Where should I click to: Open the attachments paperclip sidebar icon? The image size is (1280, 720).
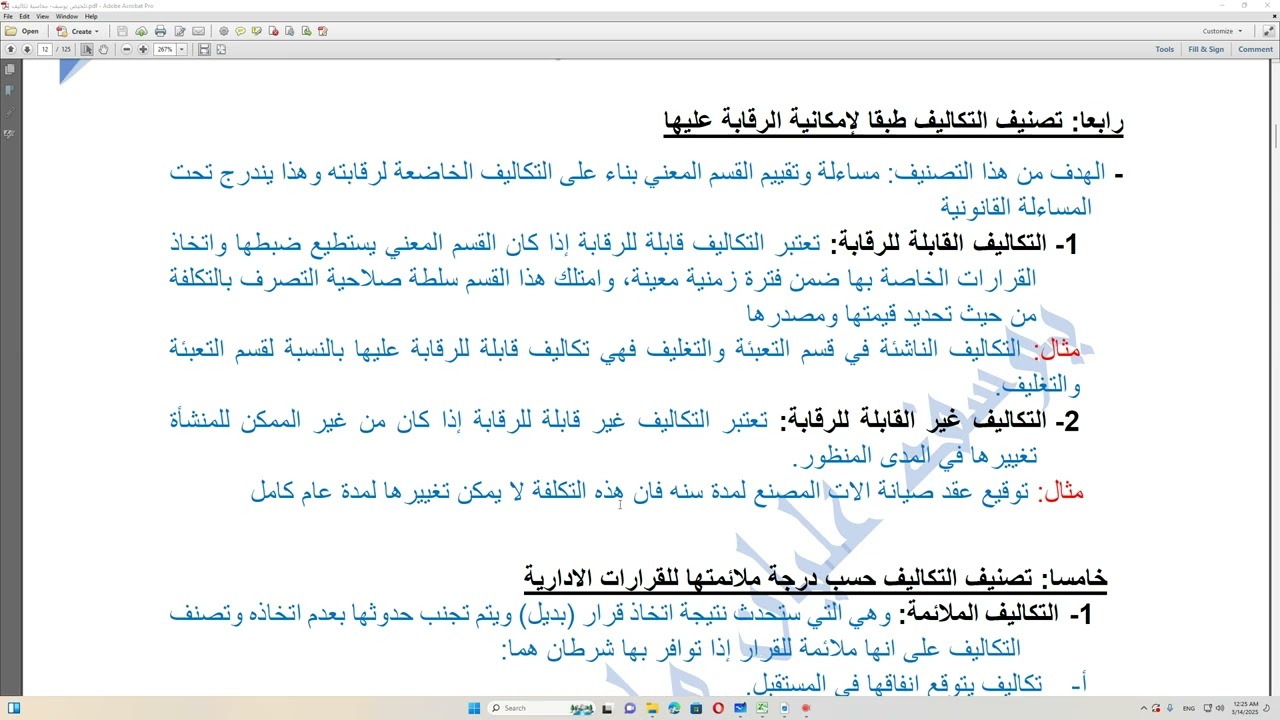coord(9,112)
